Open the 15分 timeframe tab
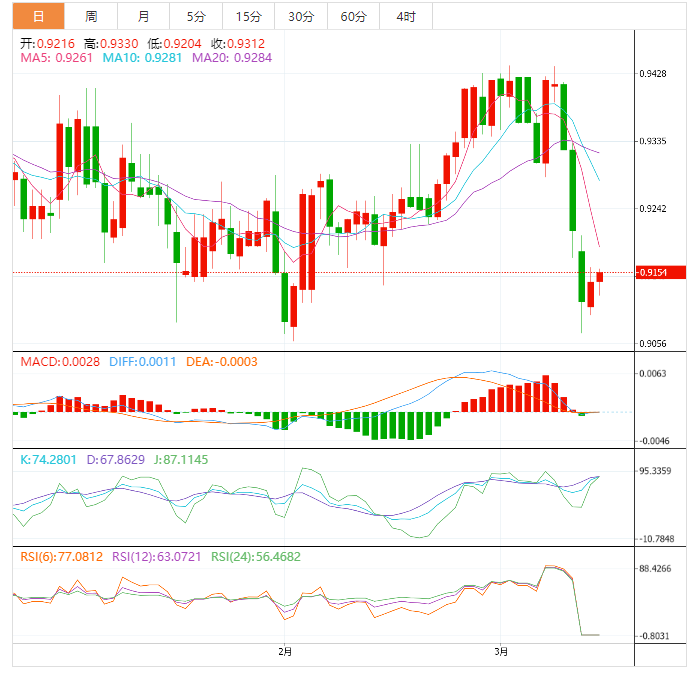699x674 pixels. pyautogui.click(x=248, y=16)
